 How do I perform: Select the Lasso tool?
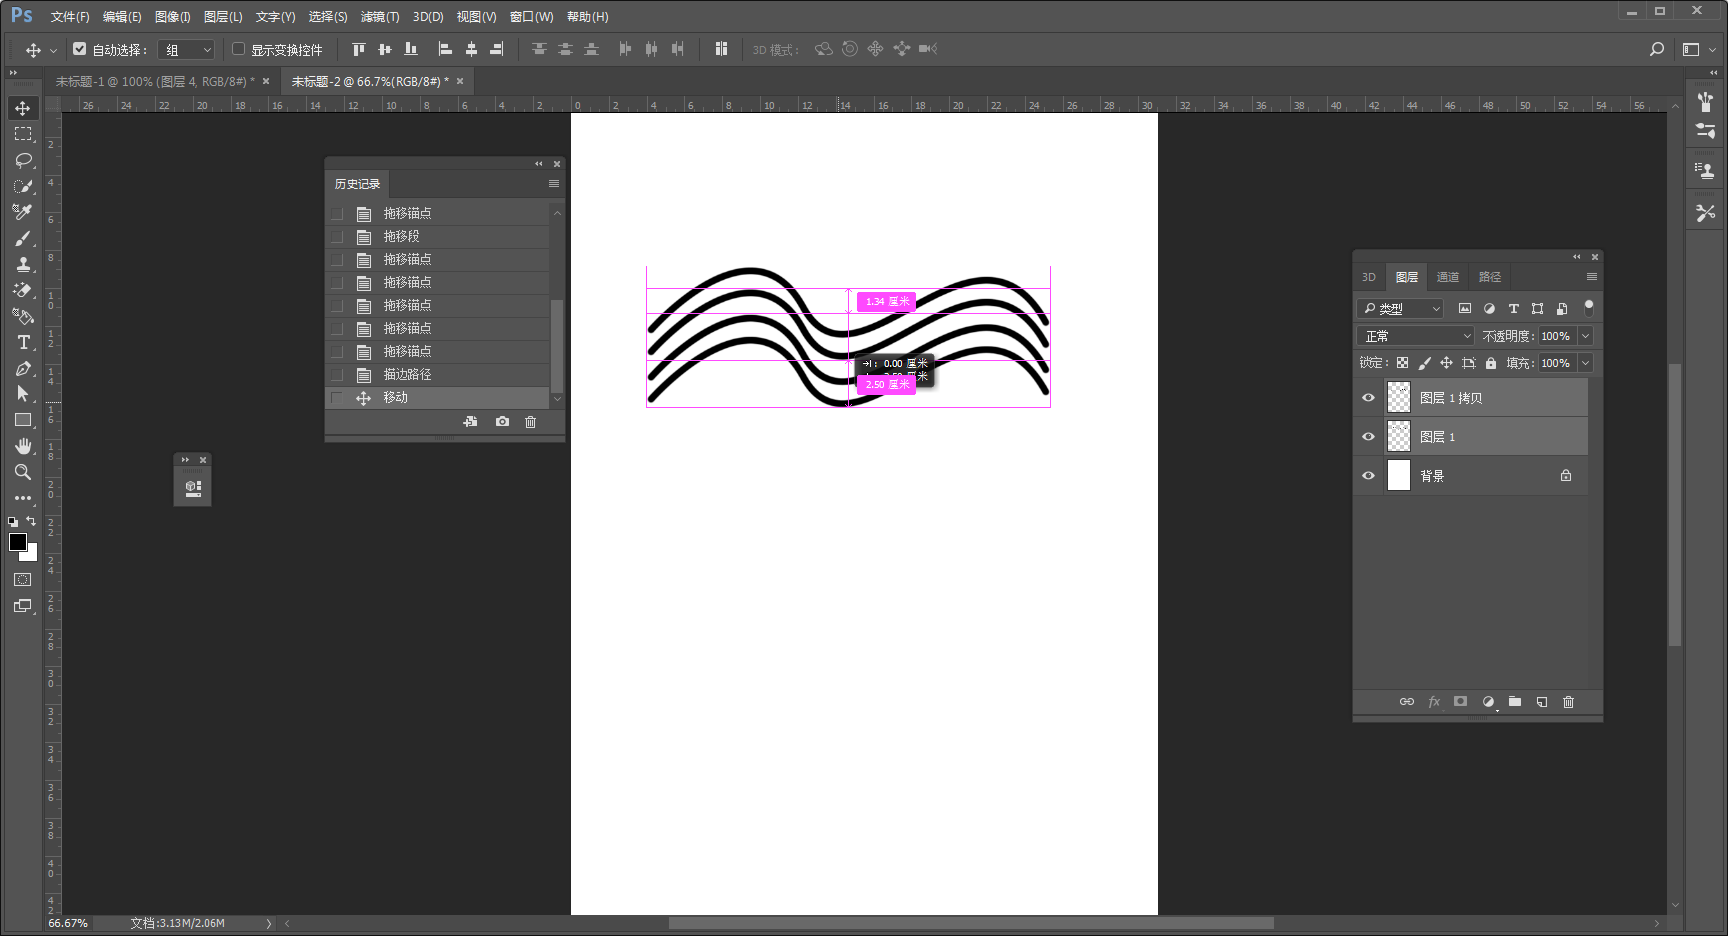(23, 160)
